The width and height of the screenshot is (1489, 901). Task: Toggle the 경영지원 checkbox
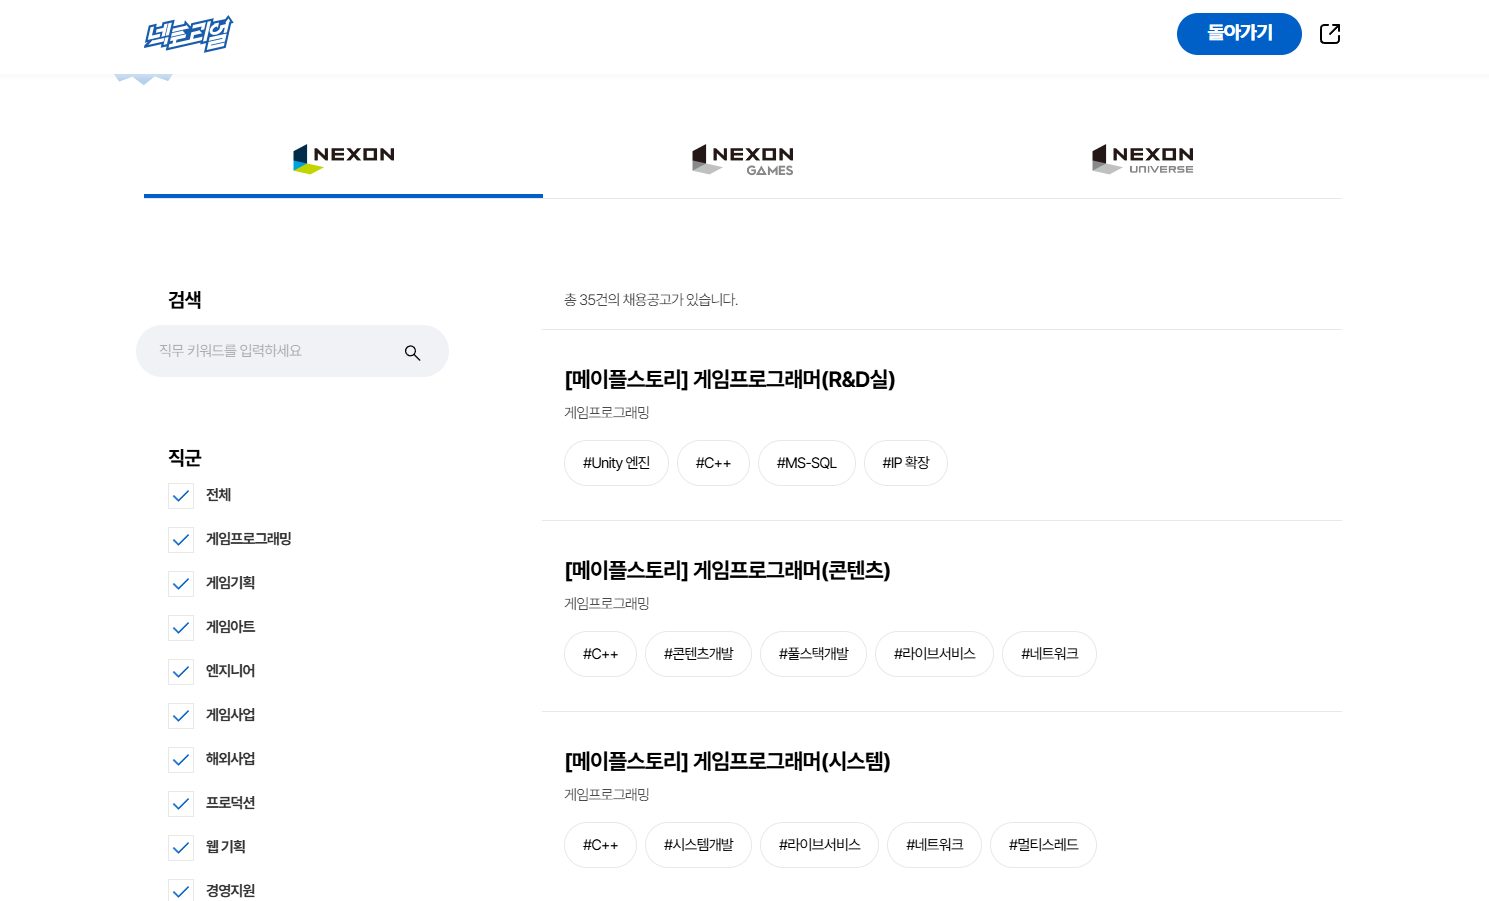(181, 891)
